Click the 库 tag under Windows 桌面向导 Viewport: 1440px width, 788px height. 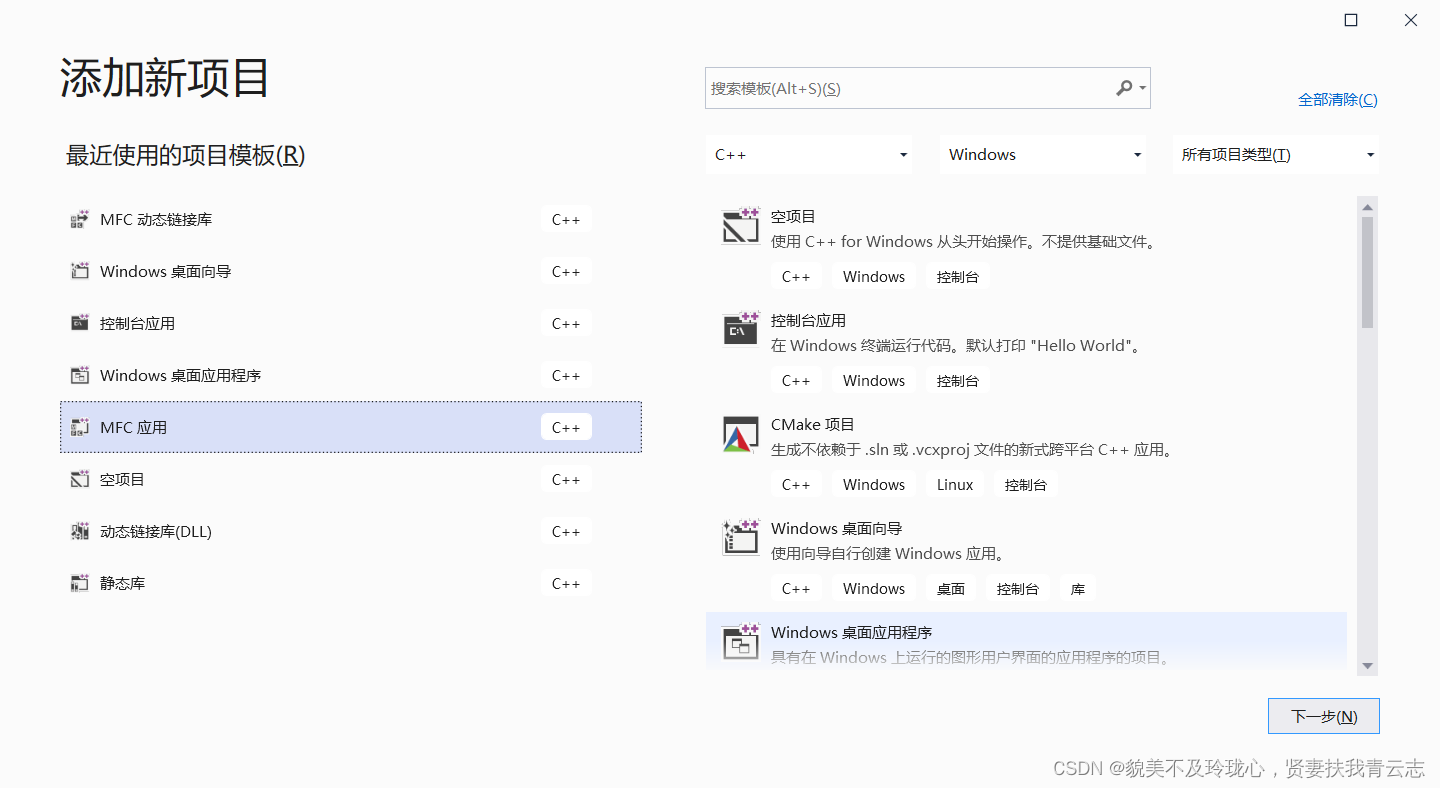pyautogui.click(x=1078, y=588)
